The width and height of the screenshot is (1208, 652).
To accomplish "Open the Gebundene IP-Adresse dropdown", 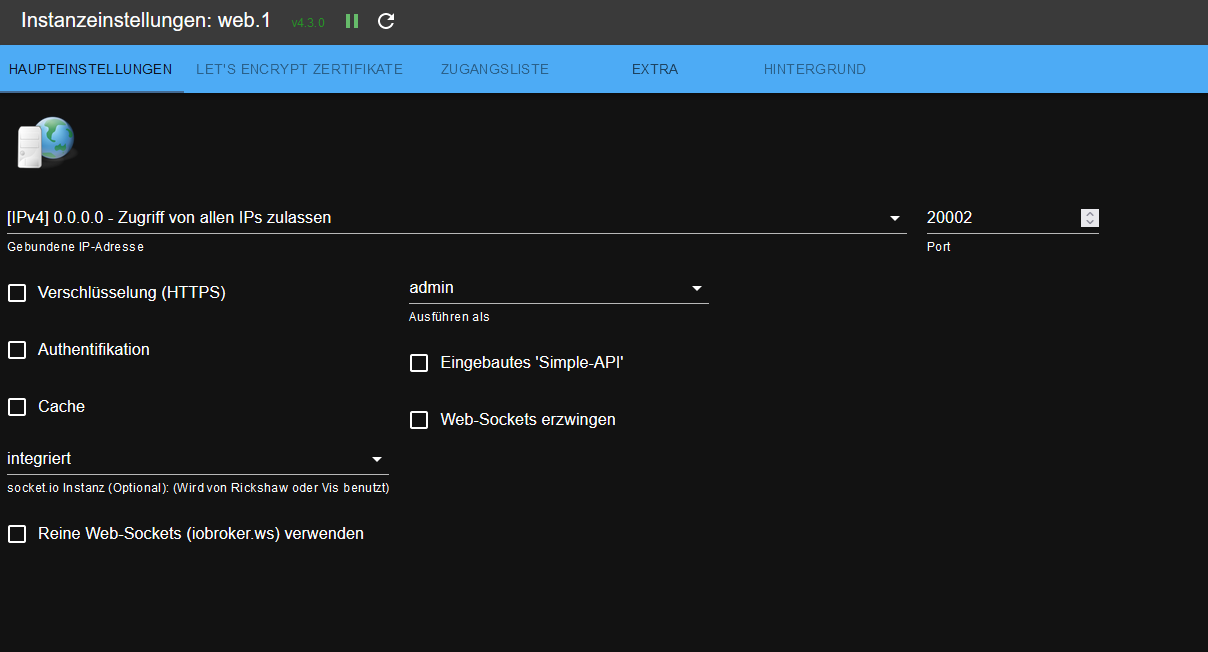I will tap(455, 218).
